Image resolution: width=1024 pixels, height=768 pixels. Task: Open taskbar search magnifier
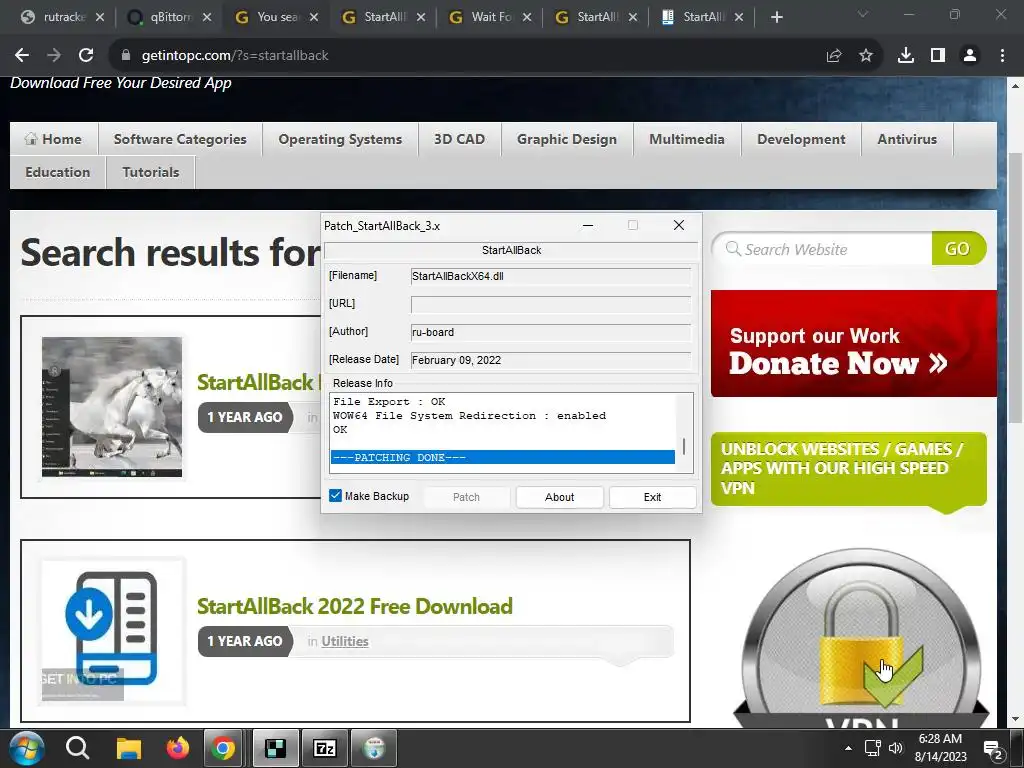point(78,748)
